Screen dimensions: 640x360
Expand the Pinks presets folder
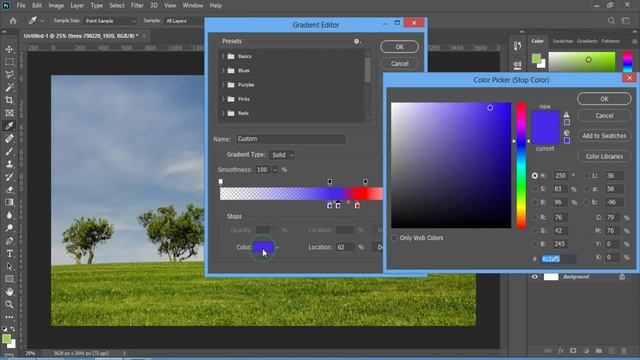pos(223,99)
